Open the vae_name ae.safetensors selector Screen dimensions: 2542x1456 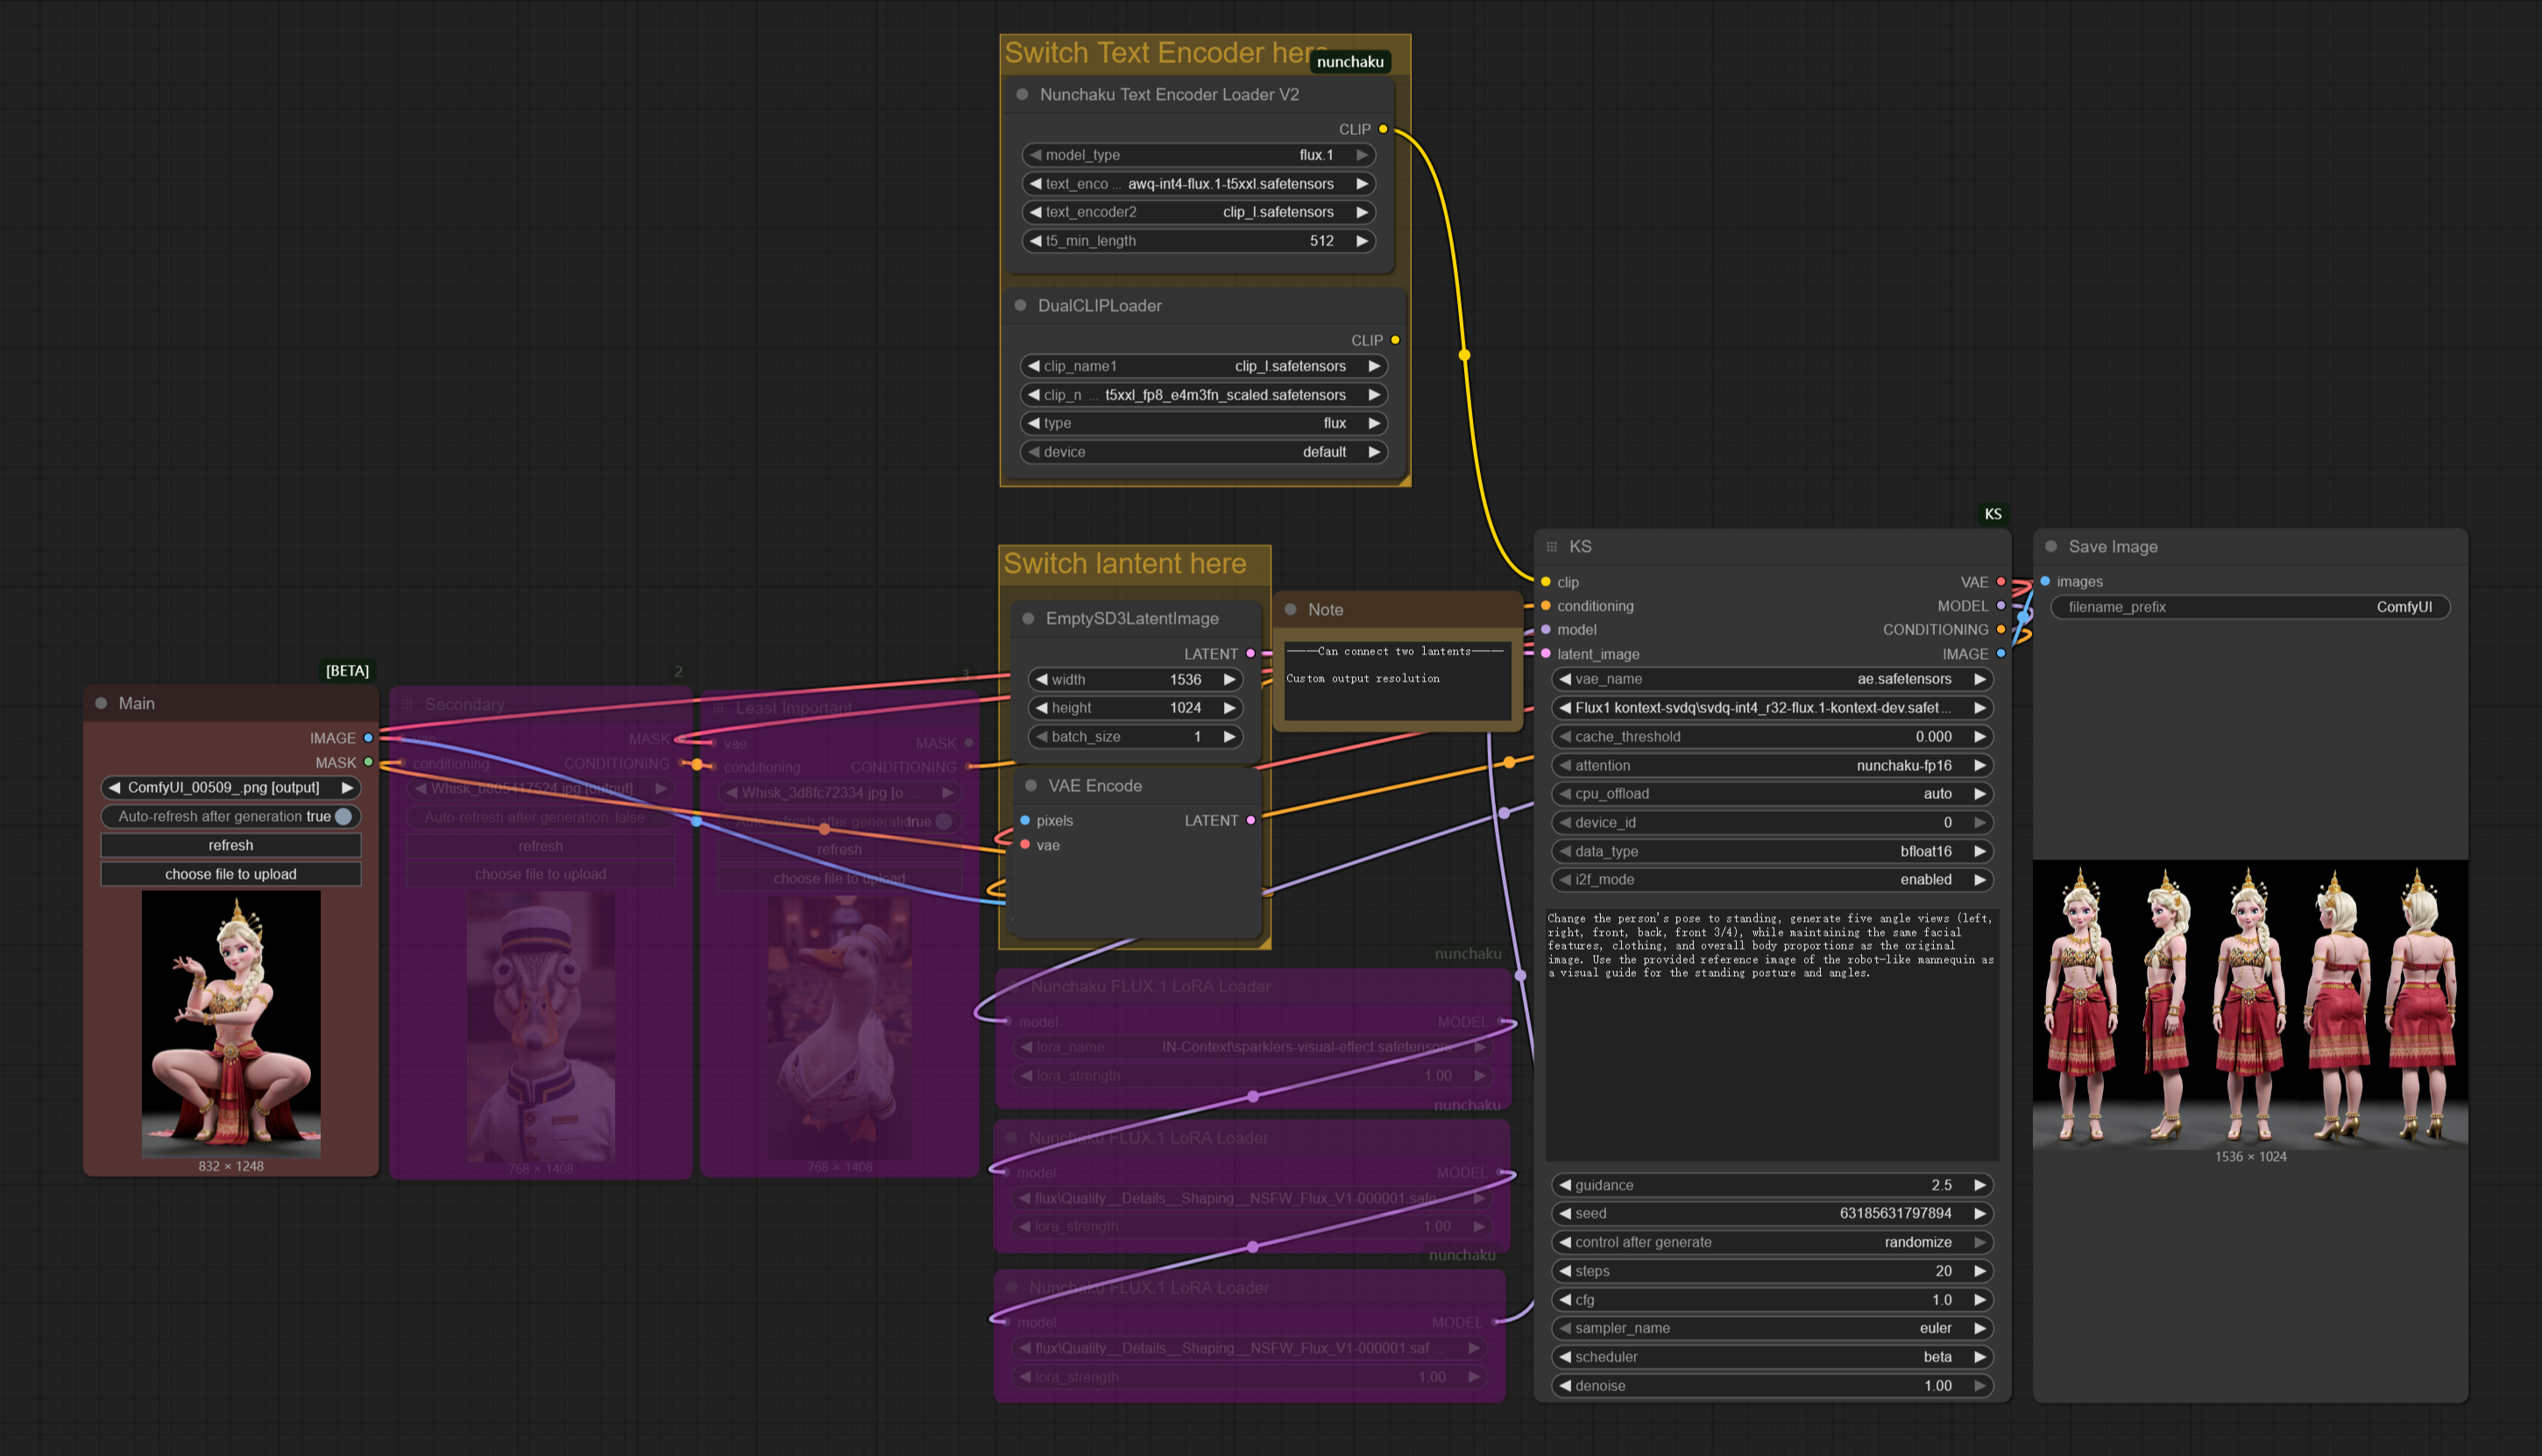(1770, 679)
